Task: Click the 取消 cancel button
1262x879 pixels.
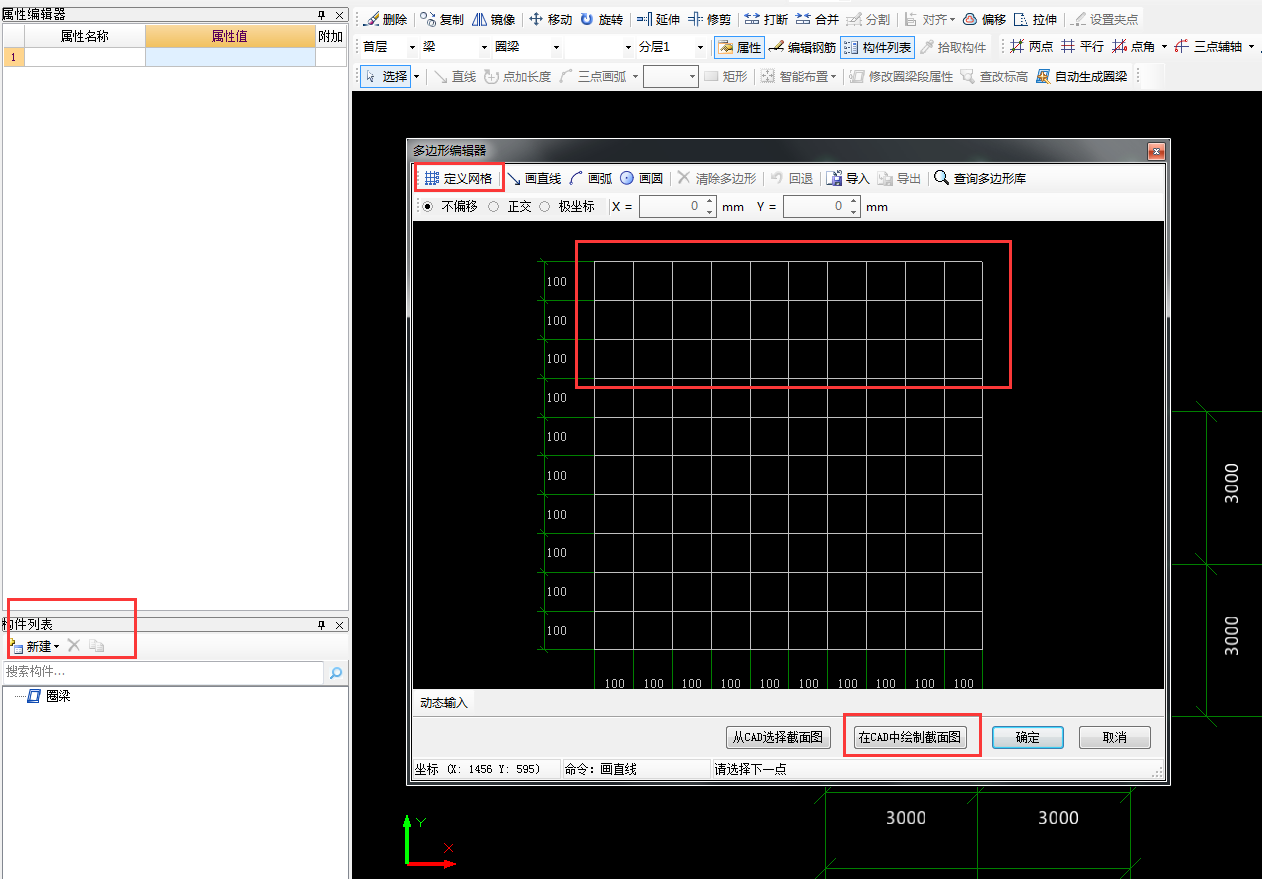Action: 1115,737
